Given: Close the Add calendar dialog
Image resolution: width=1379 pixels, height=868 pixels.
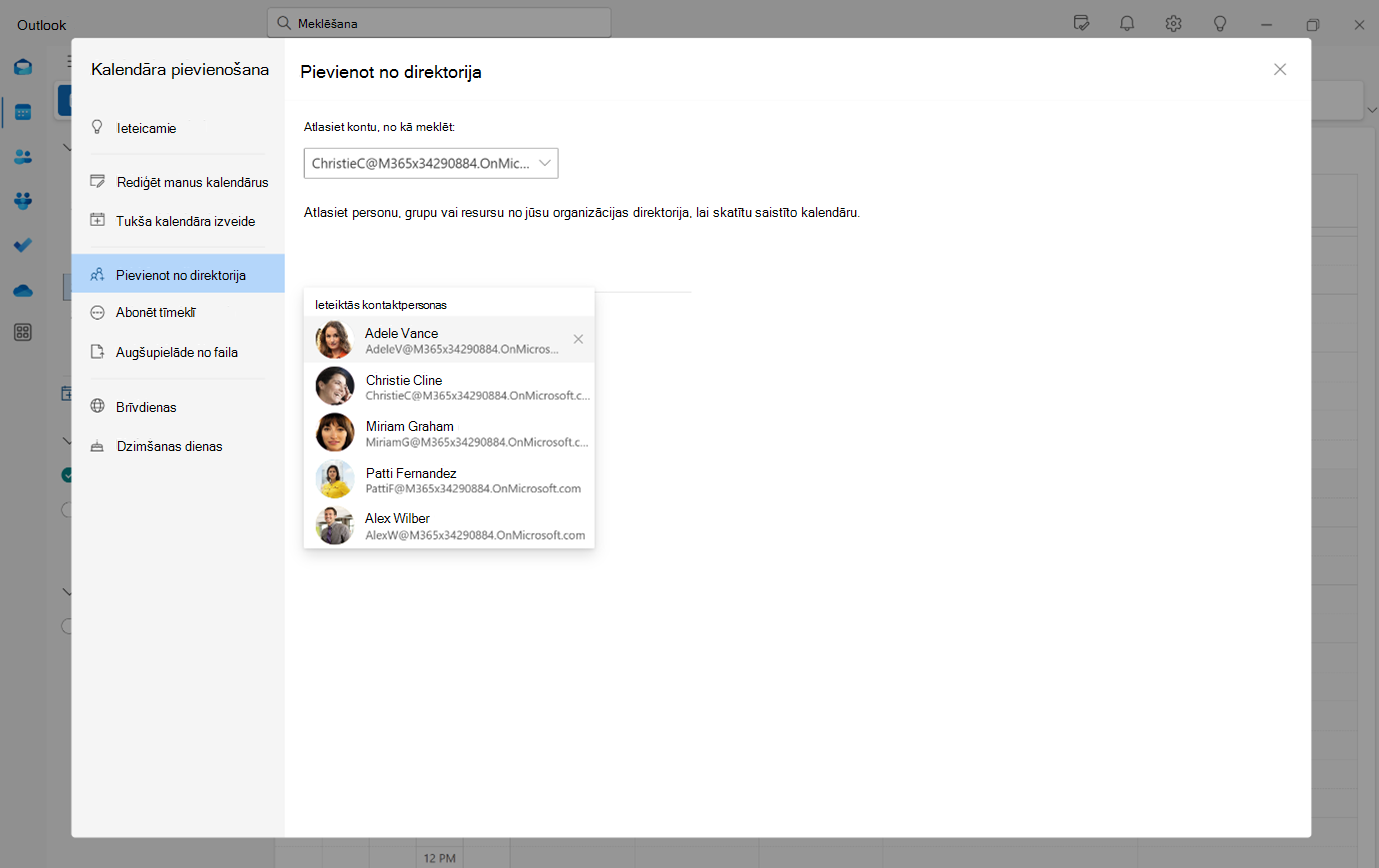Looking at the screenshot, I should click(1280, 69).
